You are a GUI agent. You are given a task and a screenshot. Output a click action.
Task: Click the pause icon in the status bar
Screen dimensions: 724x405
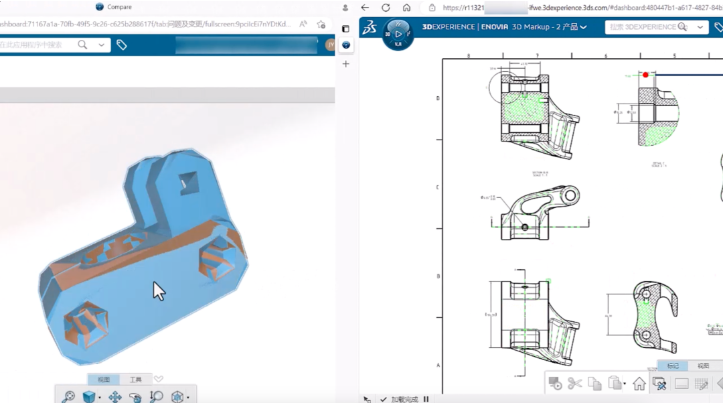pos(426,399)
